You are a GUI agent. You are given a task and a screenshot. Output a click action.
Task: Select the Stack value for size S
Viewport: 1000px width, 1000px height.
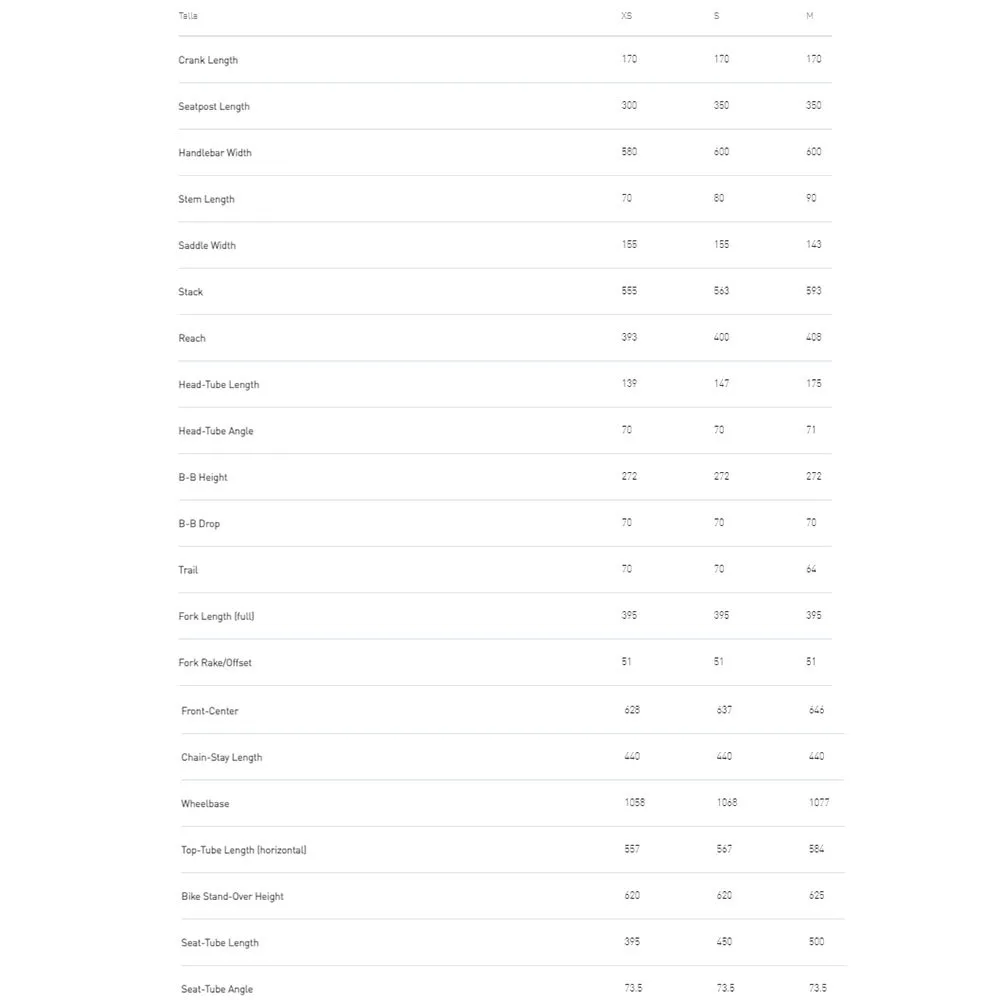click(x=721, y=291)
